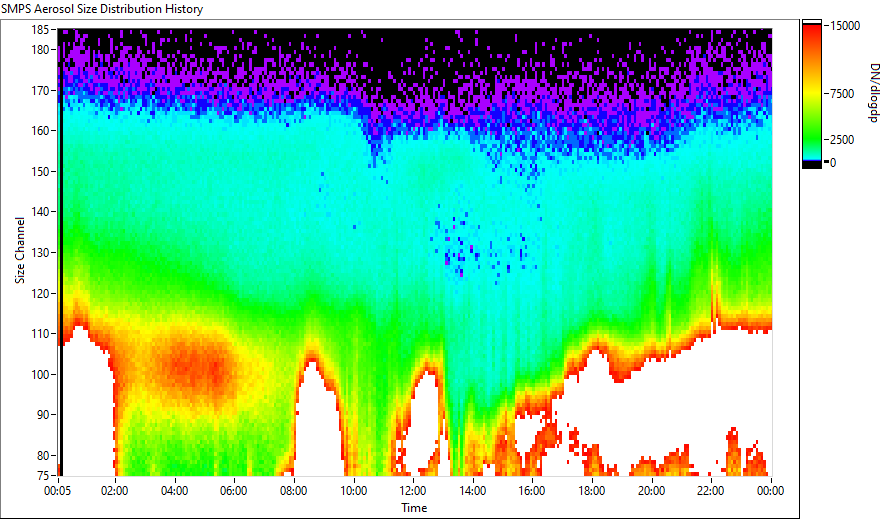Click the 14:00 time tick label
Viewport: 884px width, 519px height.
click(472, 491)
